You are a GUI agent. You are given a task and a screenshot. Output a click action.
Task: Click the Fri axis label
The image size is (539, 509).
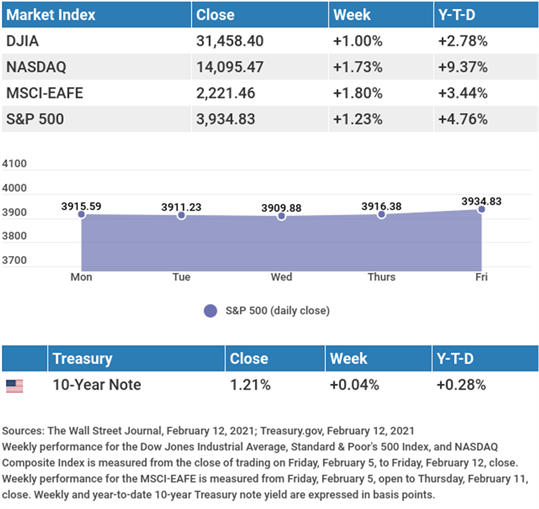point(481,277)
